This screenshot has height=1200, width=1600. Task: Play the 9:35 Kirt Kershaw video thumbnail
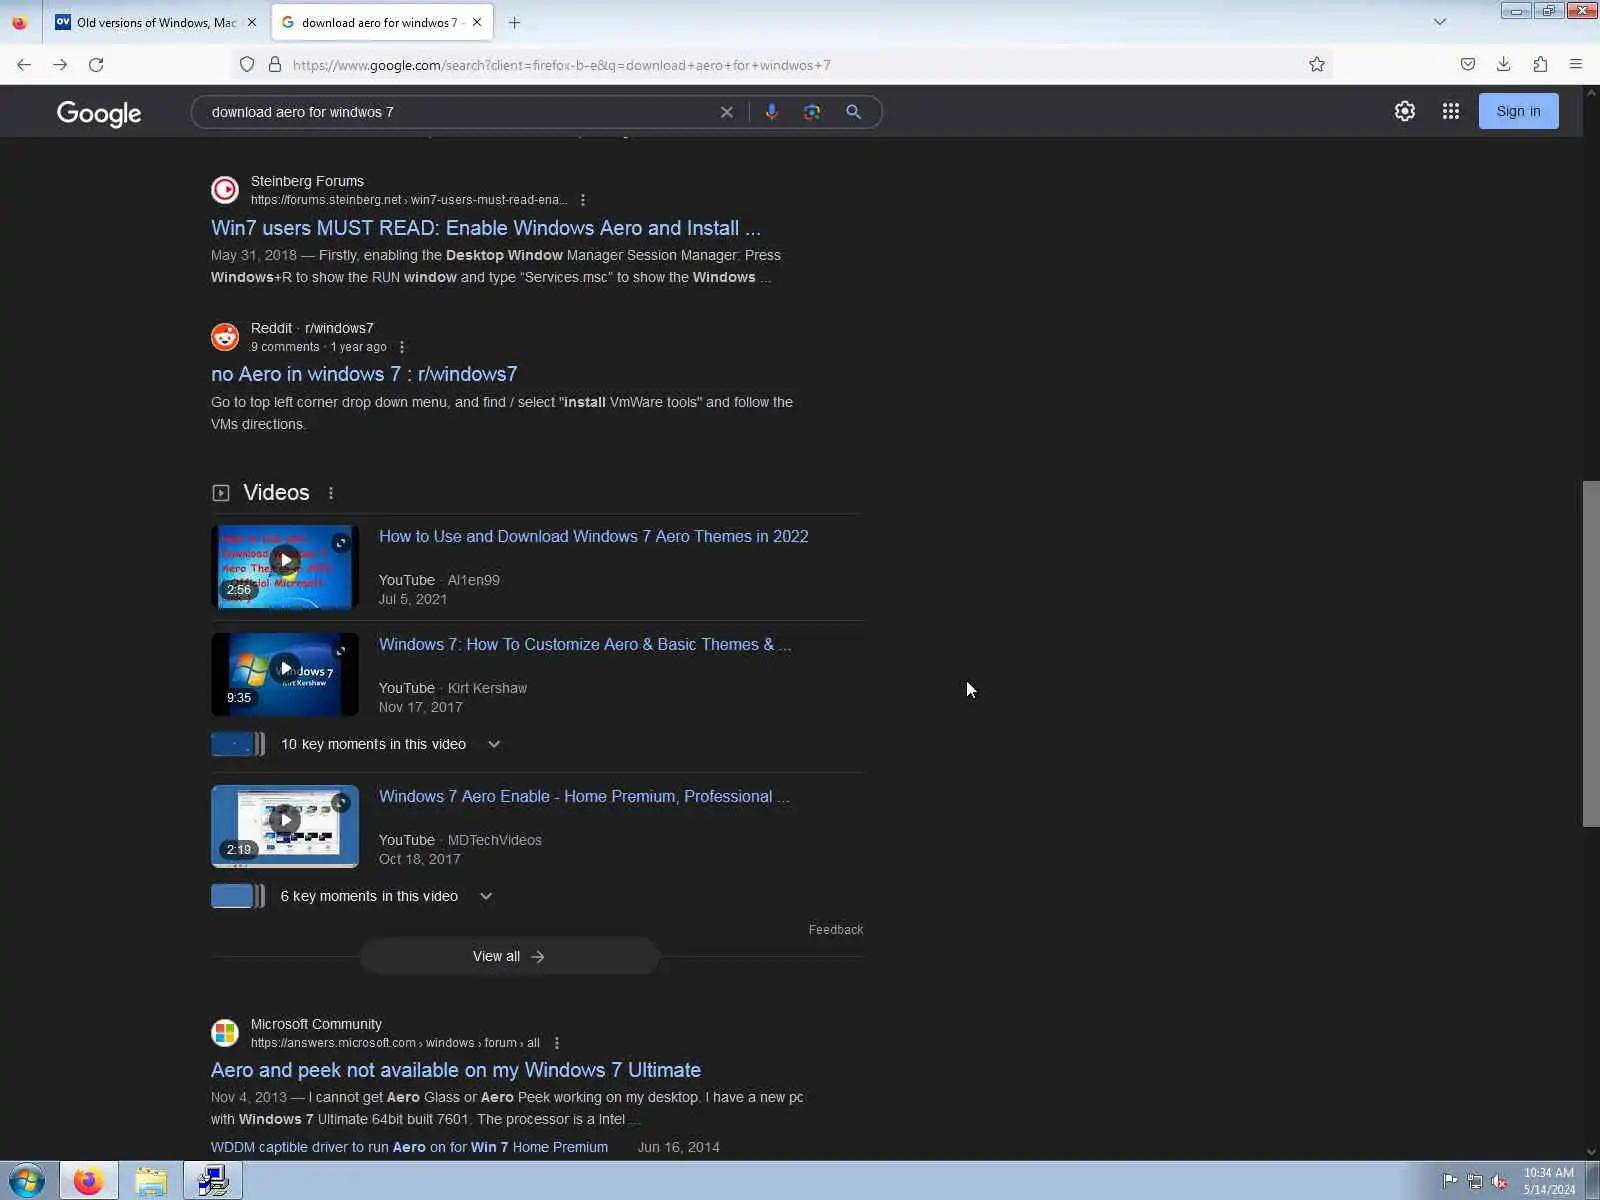pyautogui.click(x=285, y=675)
